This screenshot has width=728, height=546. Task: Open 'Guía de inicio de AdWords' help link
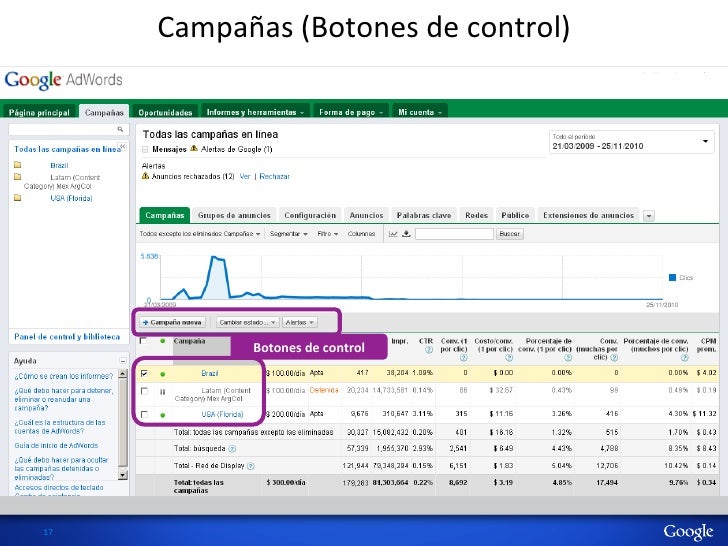click(x=56, y=445)
